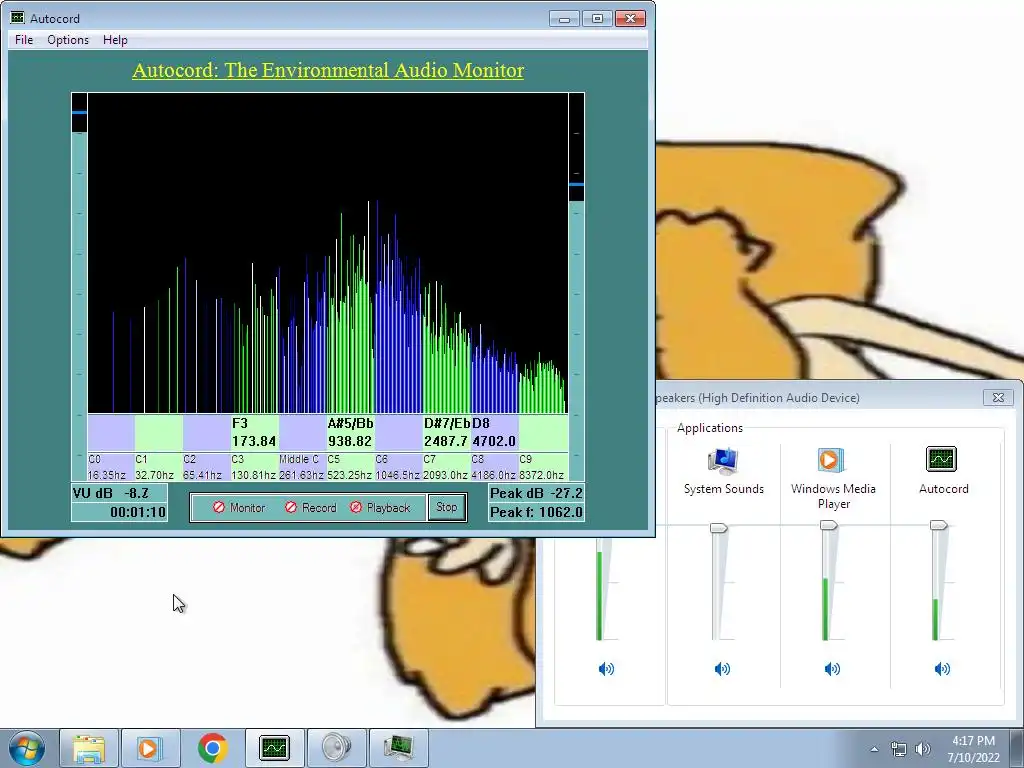Click the right peak level meter blue marker

pos(577,184)
